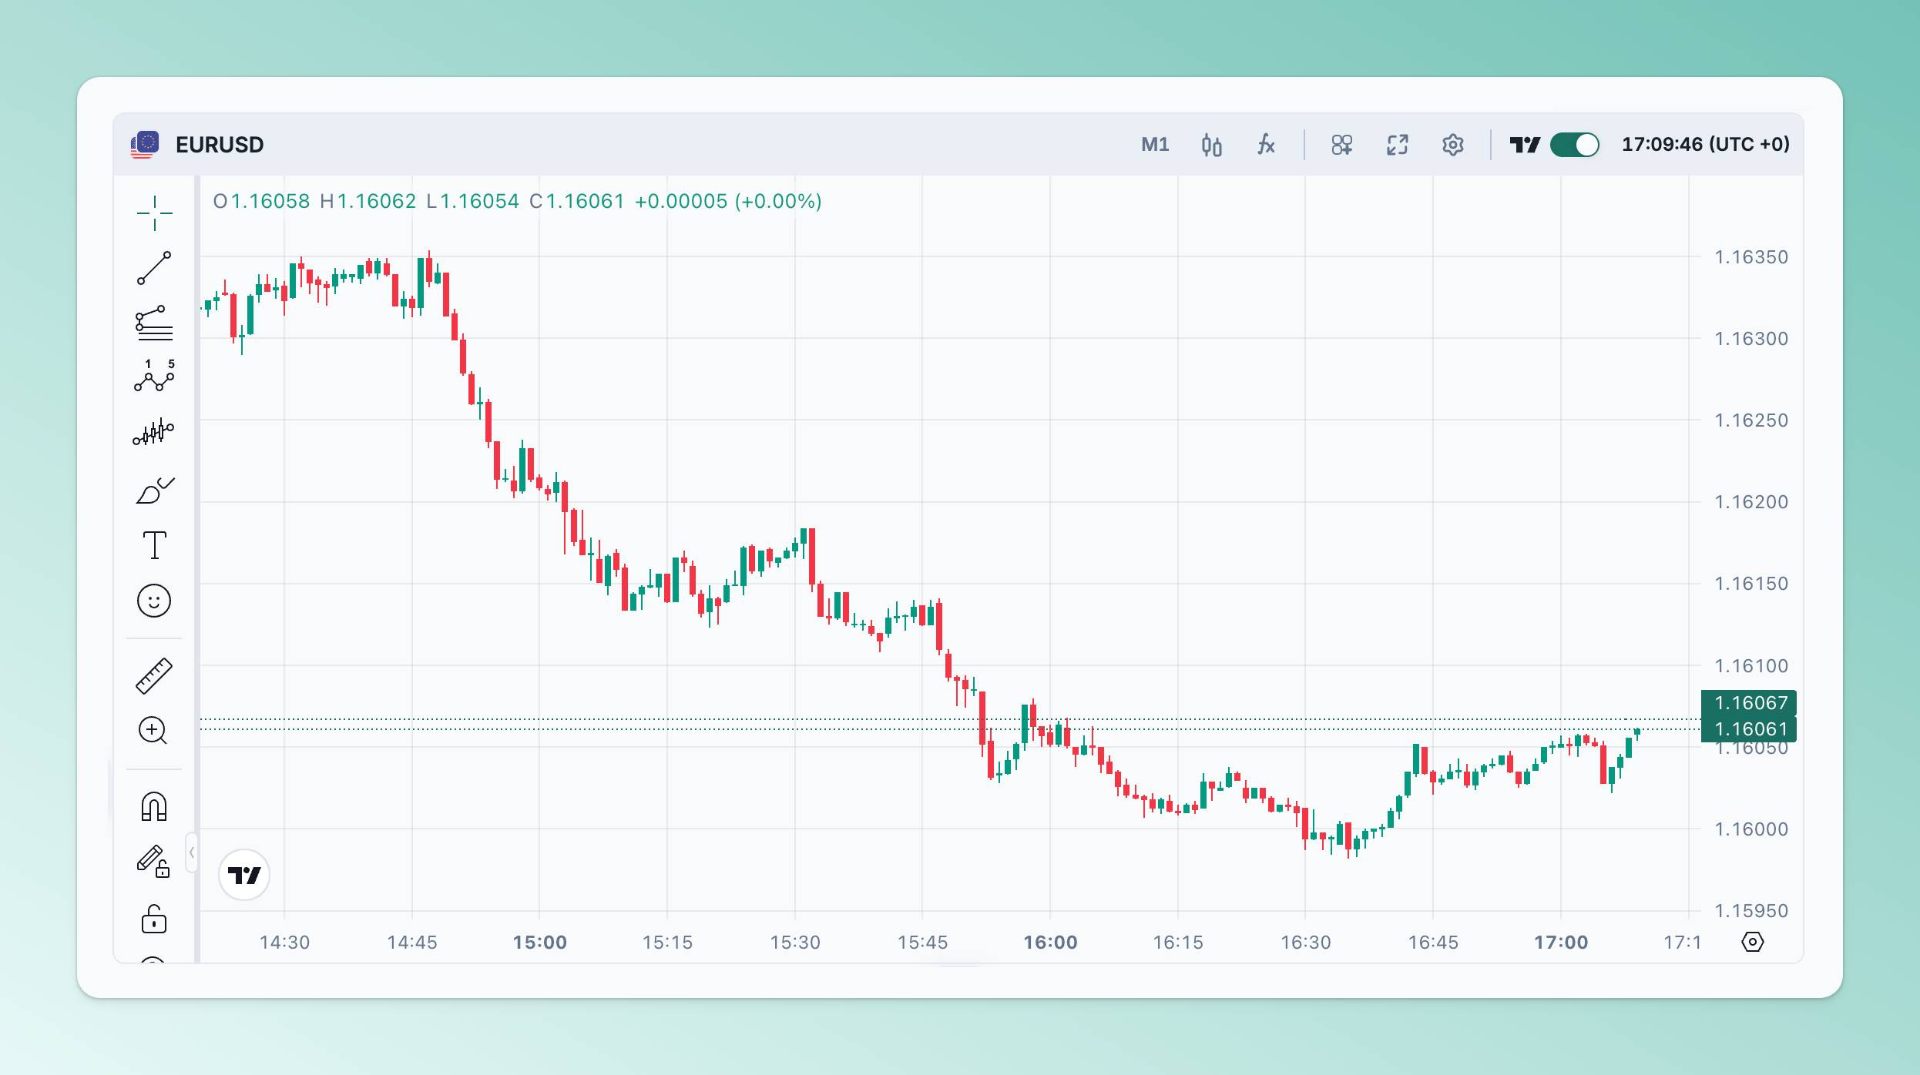Click the 17:00 time axis label

[x=1561, y=942]
